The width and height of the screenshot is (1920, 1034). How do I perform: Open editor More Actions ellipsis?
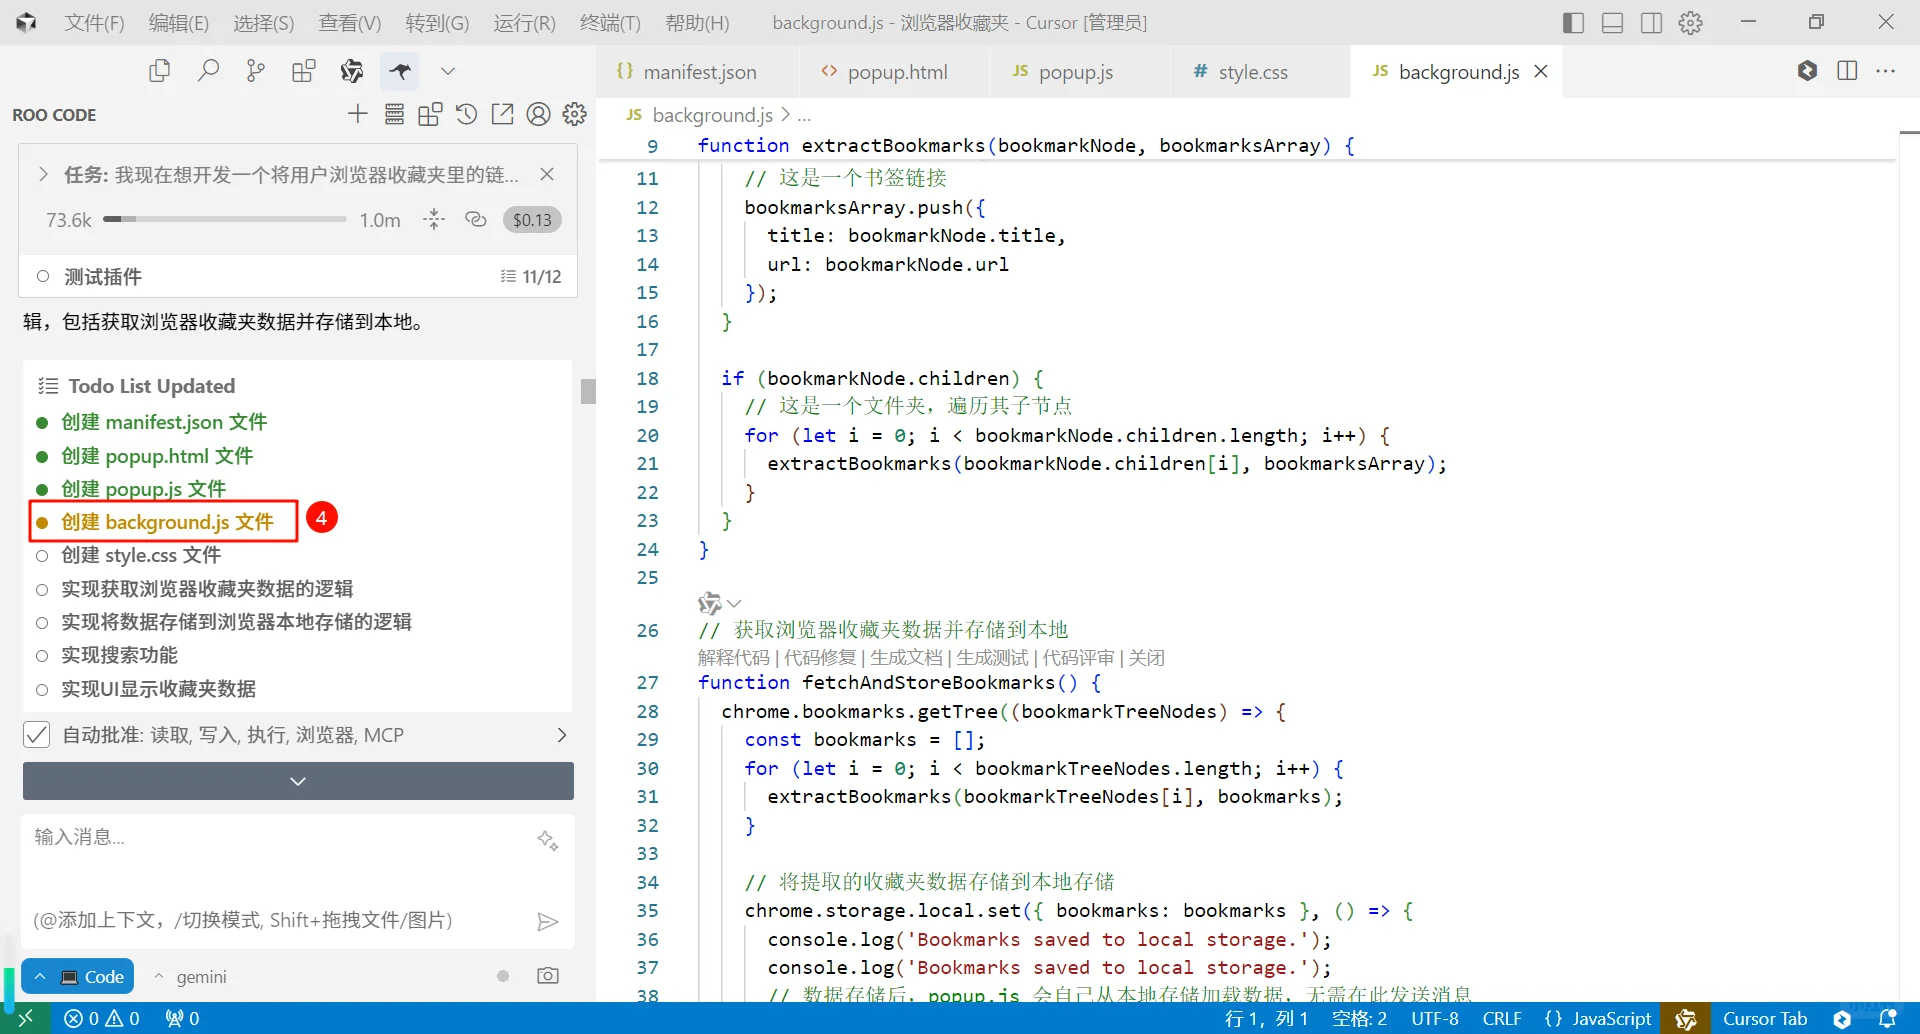(1886, 71)
